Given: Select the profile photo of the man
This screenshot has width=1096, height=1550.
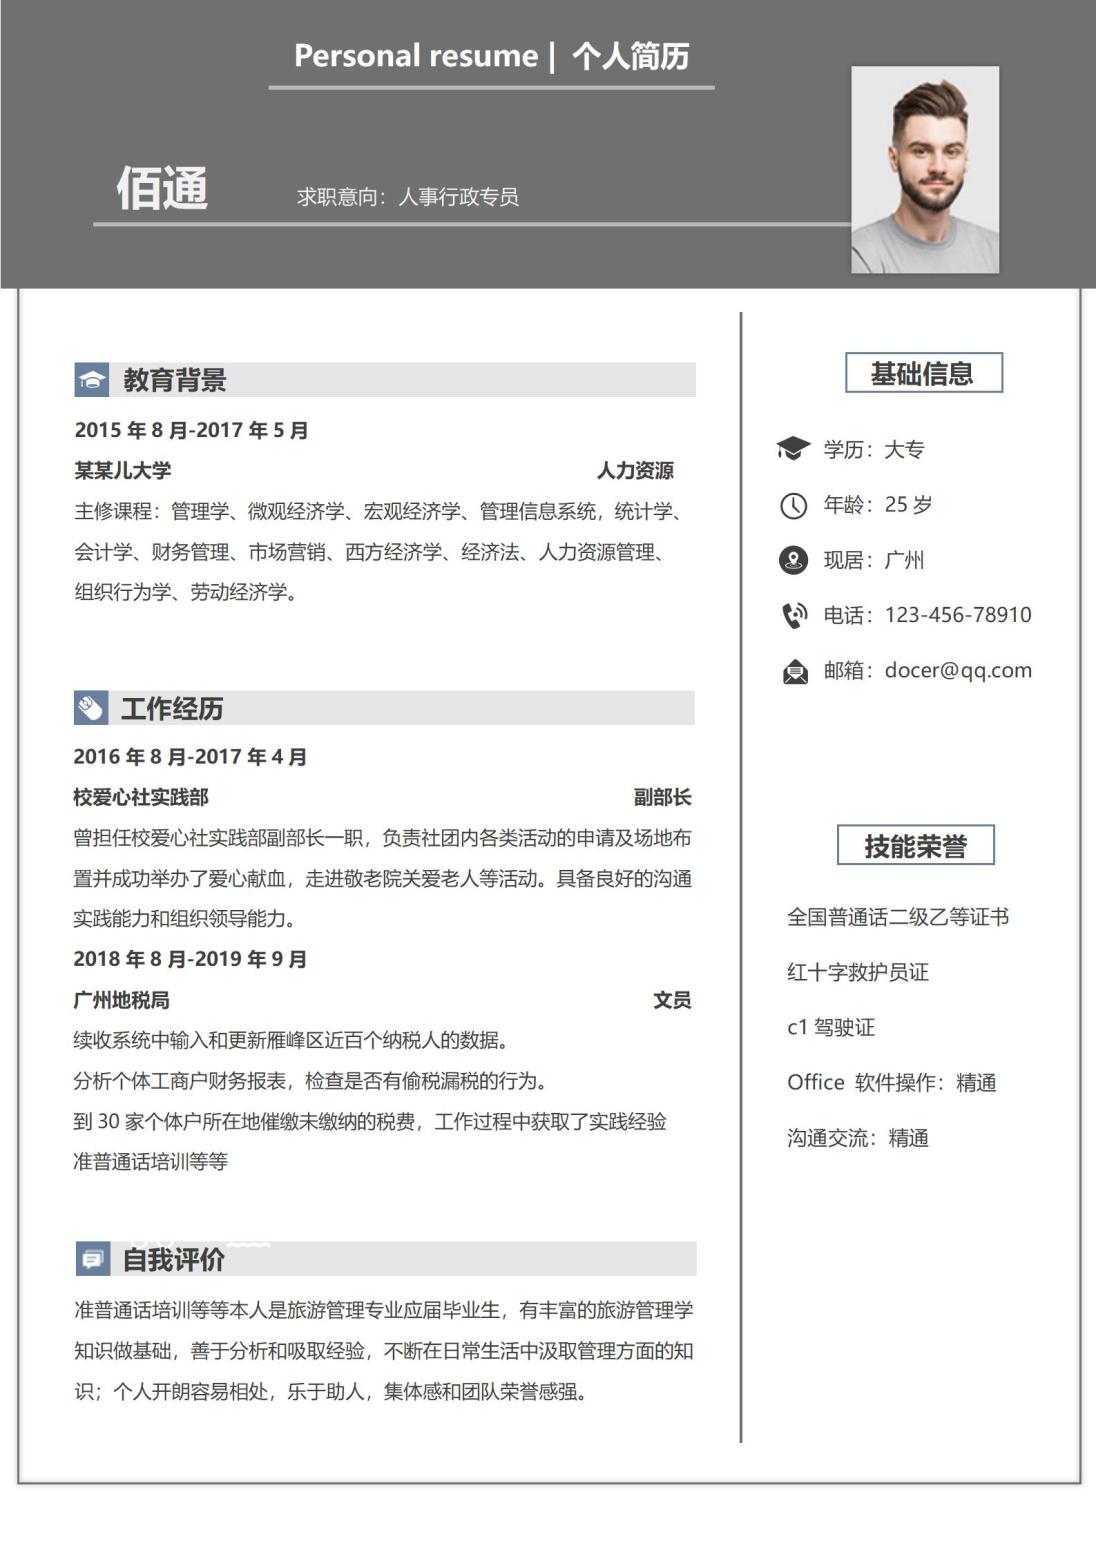Looking at the screenshot, I should click(925, 170).
